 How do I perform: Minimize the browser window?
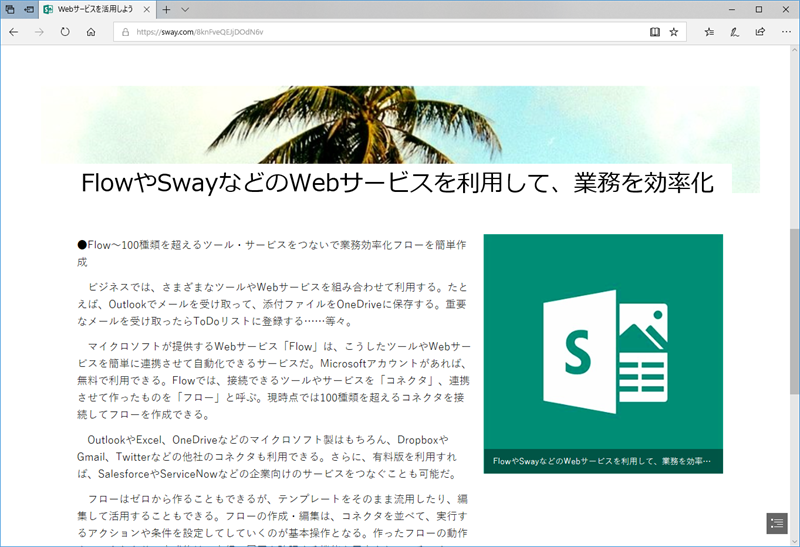[x=732, y=9]
